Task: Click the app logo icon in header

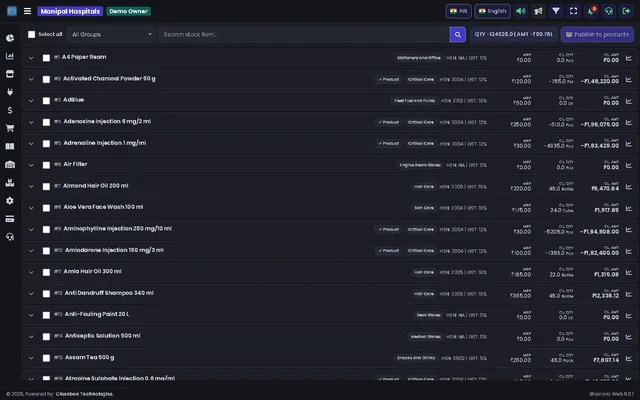Action: click(x=12, y=11)
